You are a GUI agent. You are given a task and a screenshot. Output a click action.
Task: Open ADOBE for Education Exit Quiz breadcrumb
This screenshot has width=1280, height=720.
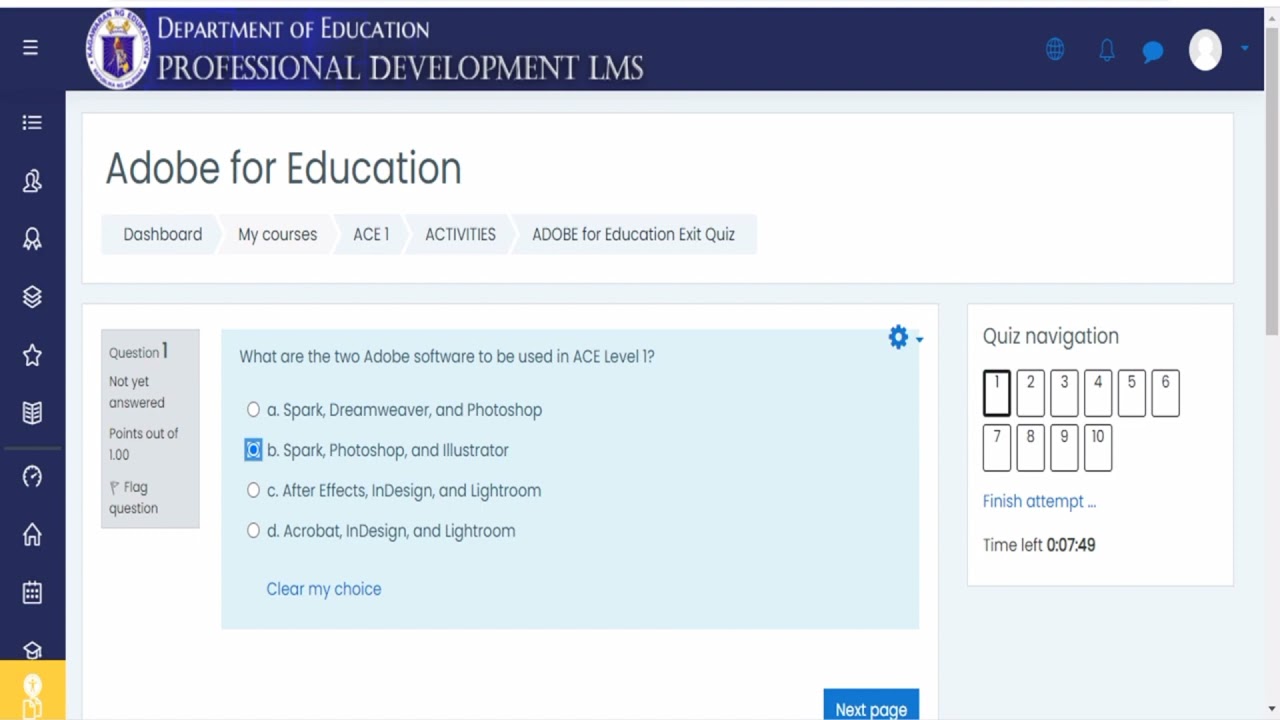(x=633, y=234)
